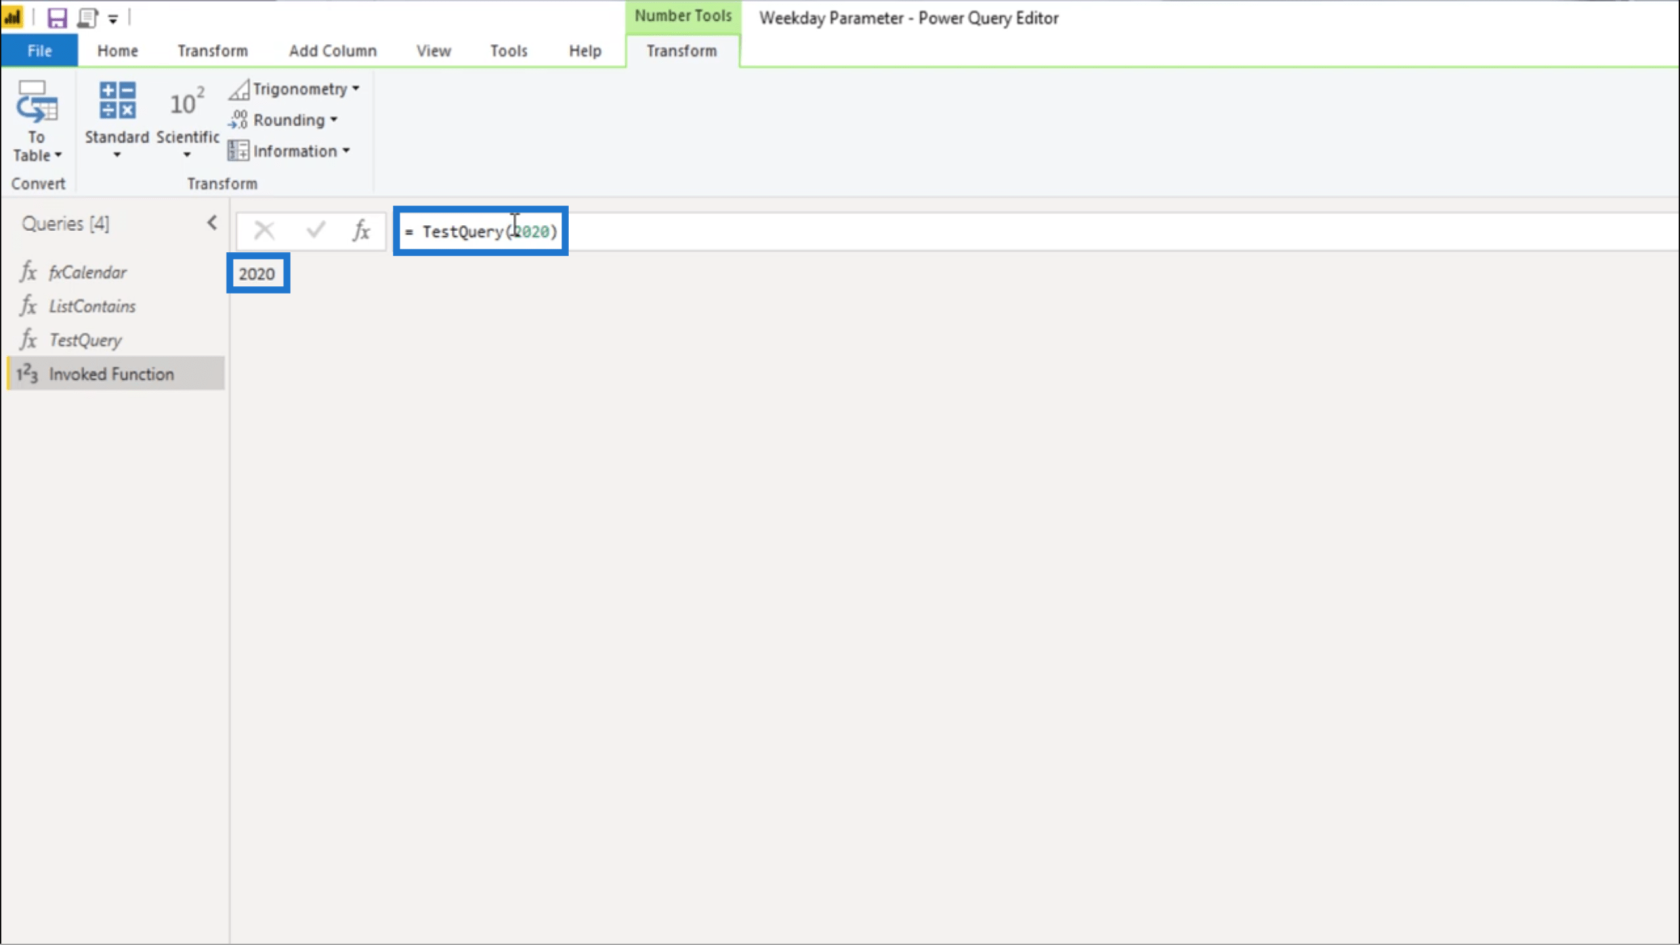Open the Trigonometry dropdown
1680x945 pixels.
[x=295, y=89]
